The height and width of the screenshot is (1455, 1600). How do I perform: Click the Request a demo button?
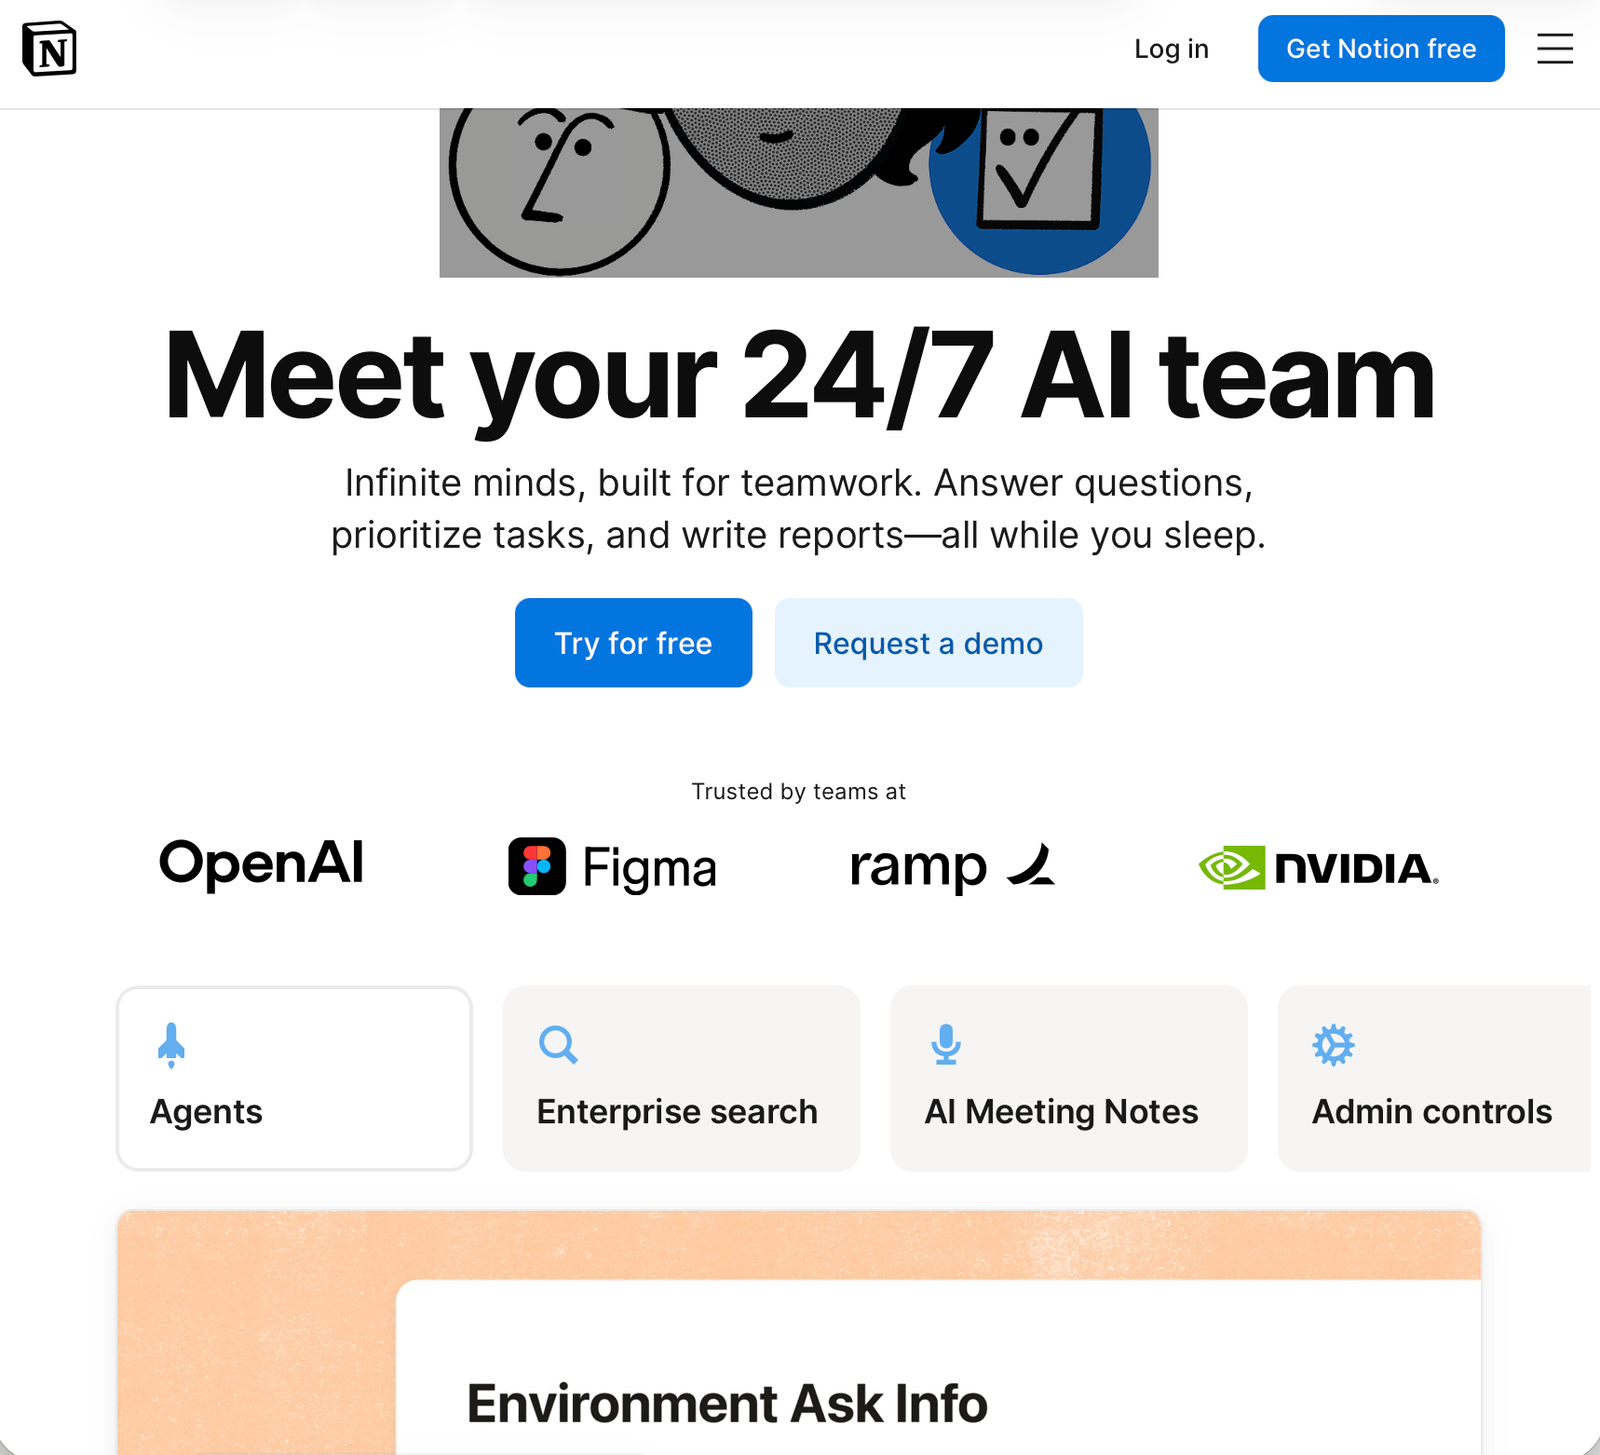click(928, 643)
